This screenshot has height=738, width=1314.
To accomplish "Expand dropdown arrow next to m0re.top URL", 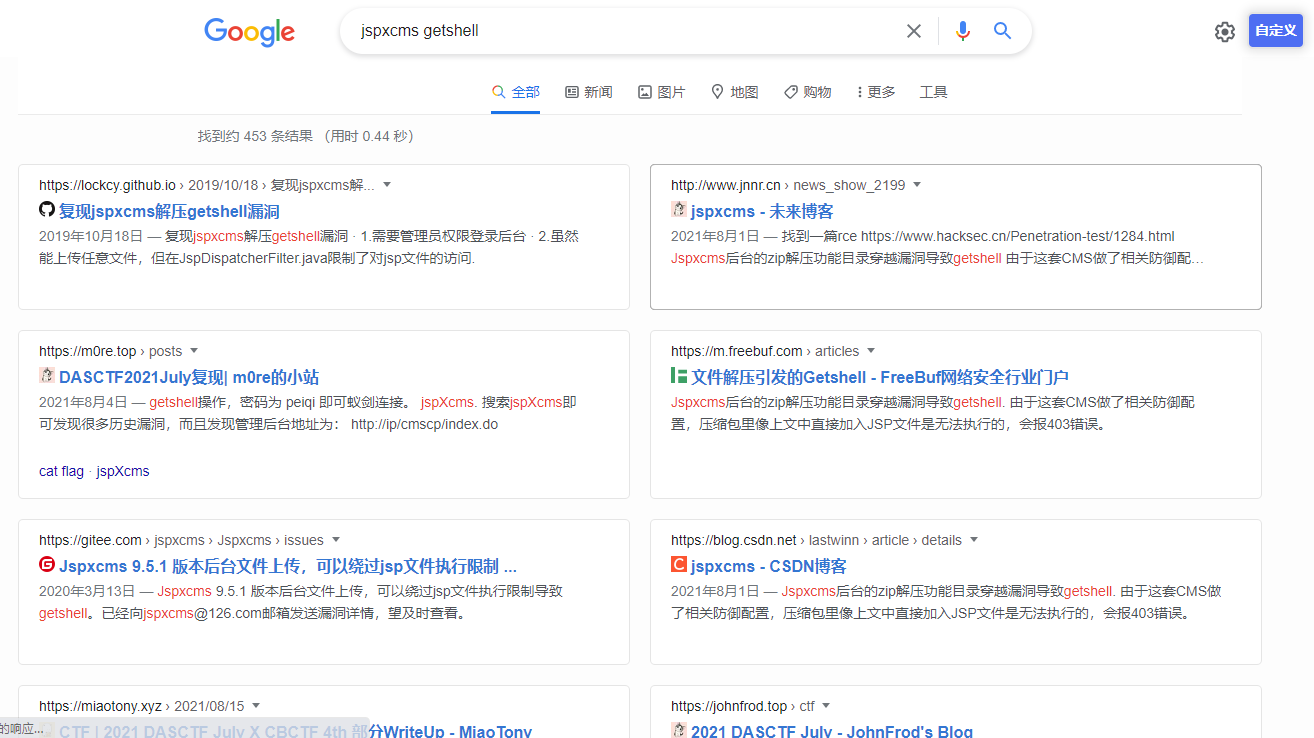I will tap(194, 351).
